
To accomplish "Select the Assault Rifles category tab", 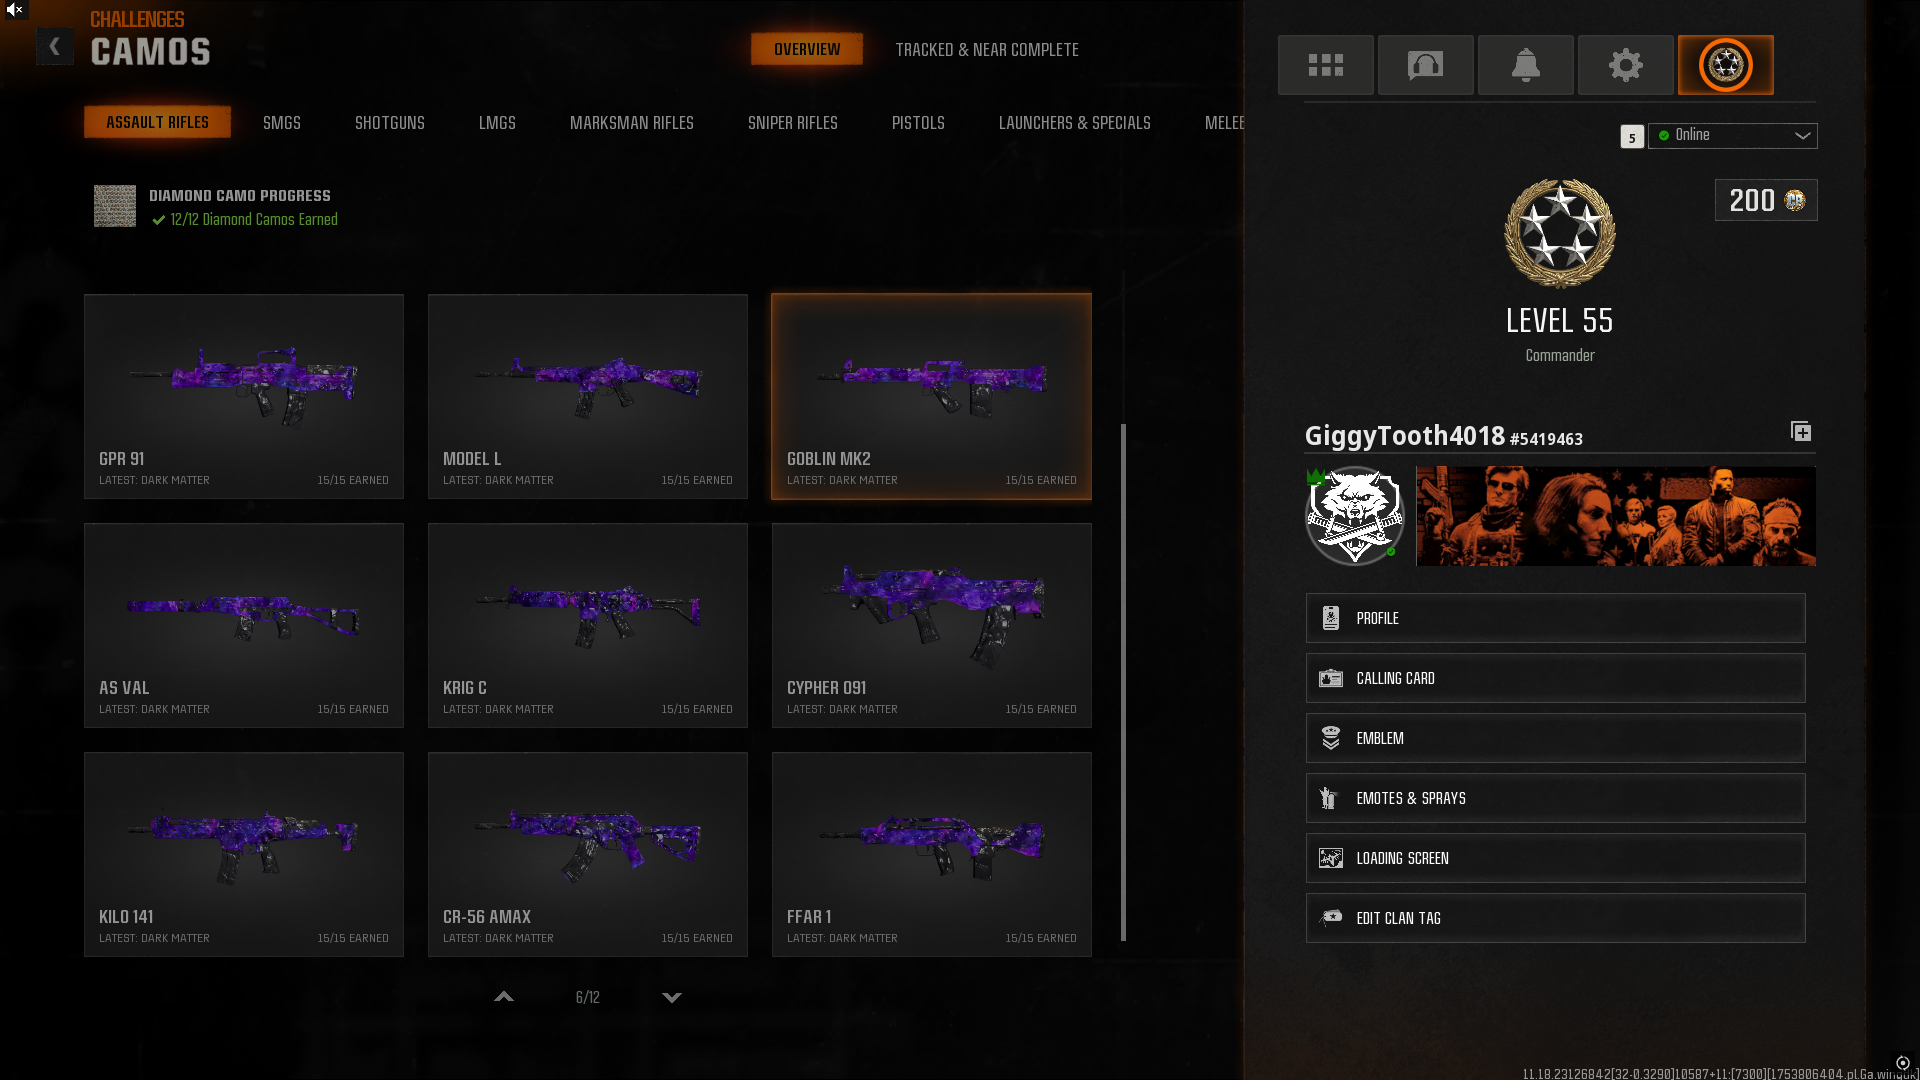I will pyautogui.click(x=158, y=122).
